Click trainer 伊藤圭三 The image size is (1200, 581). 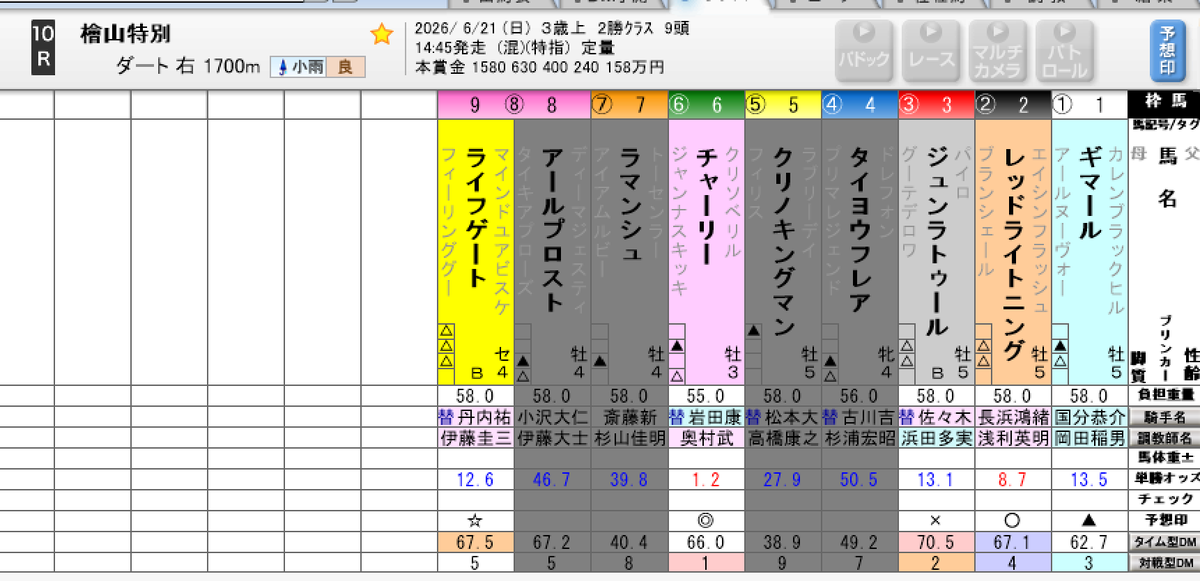click(x=475, y=438)
